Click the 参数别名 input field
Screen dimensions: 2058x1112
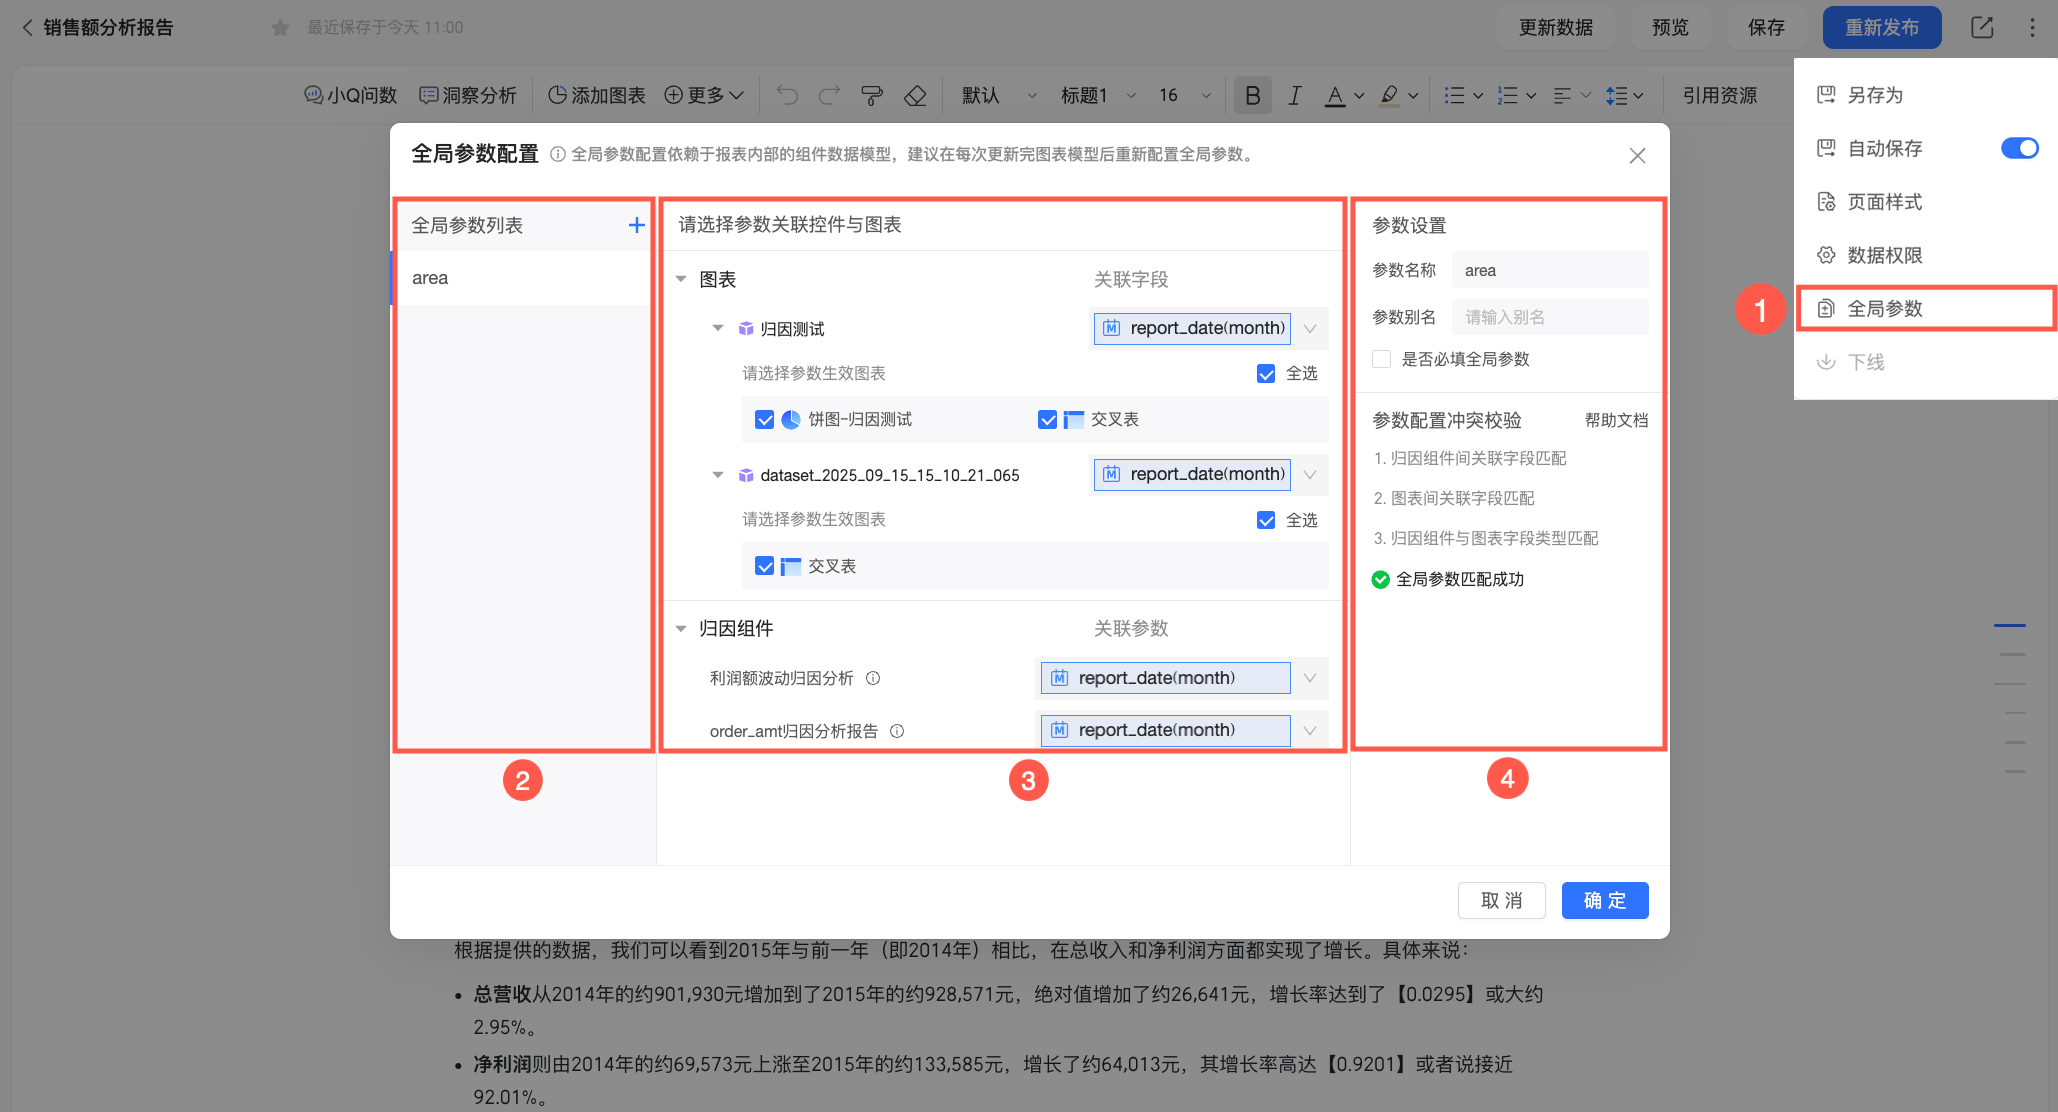point(1549,317)
